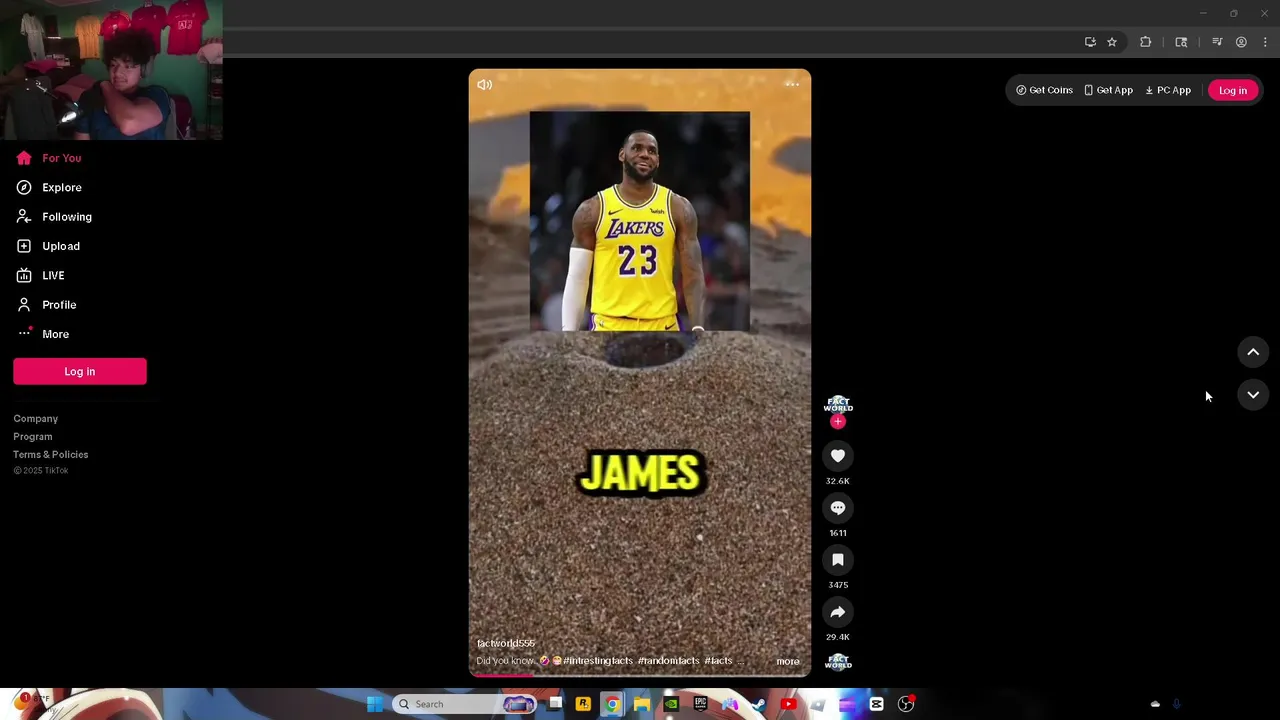Open the Chrome profile avatar icon
This screenshot has width=1280, height=720.
[x=1241, y=42]
